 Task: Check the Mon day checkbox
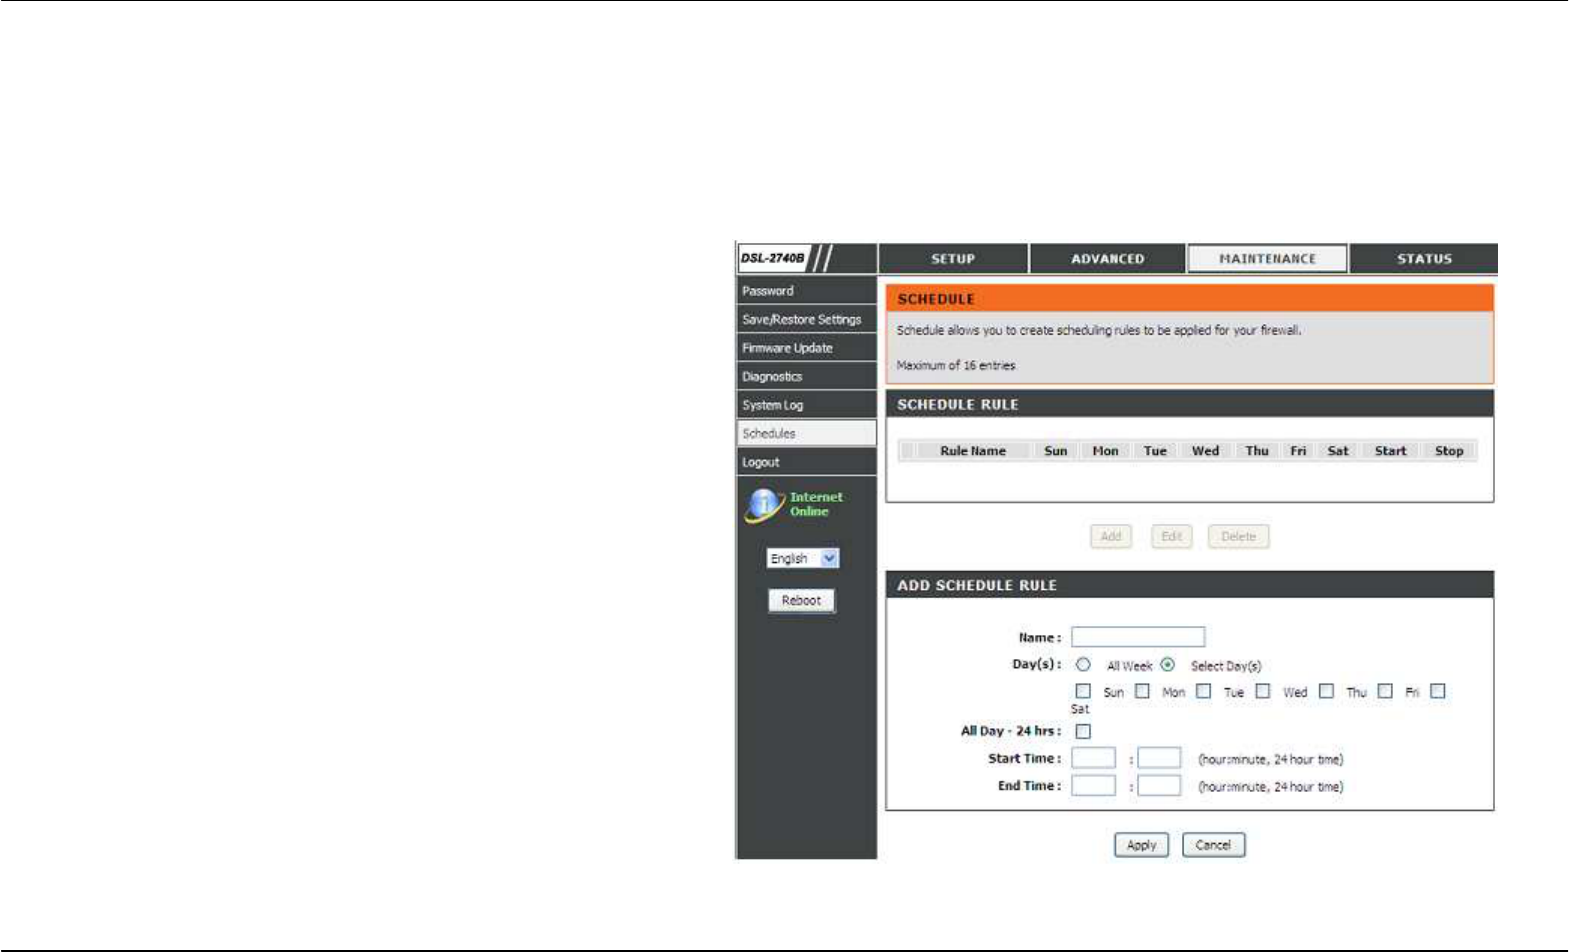coord(1142,691)
